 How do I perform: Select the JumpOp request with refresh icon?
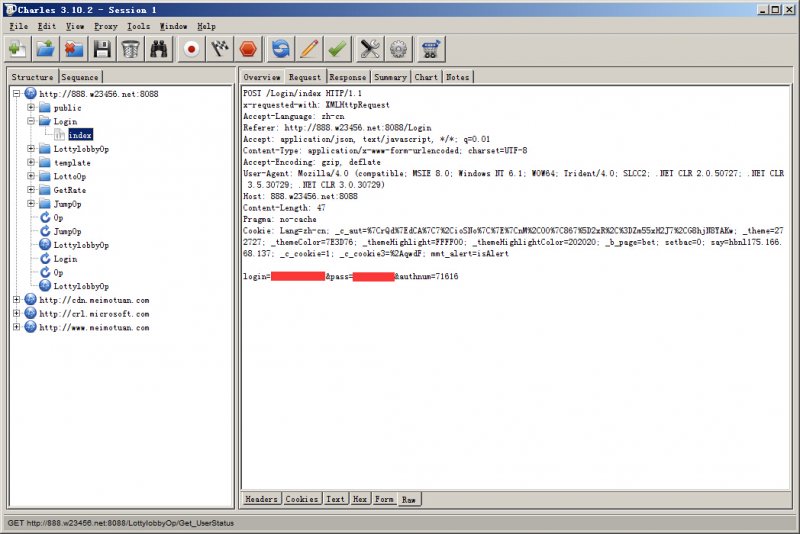coord(67,232)
